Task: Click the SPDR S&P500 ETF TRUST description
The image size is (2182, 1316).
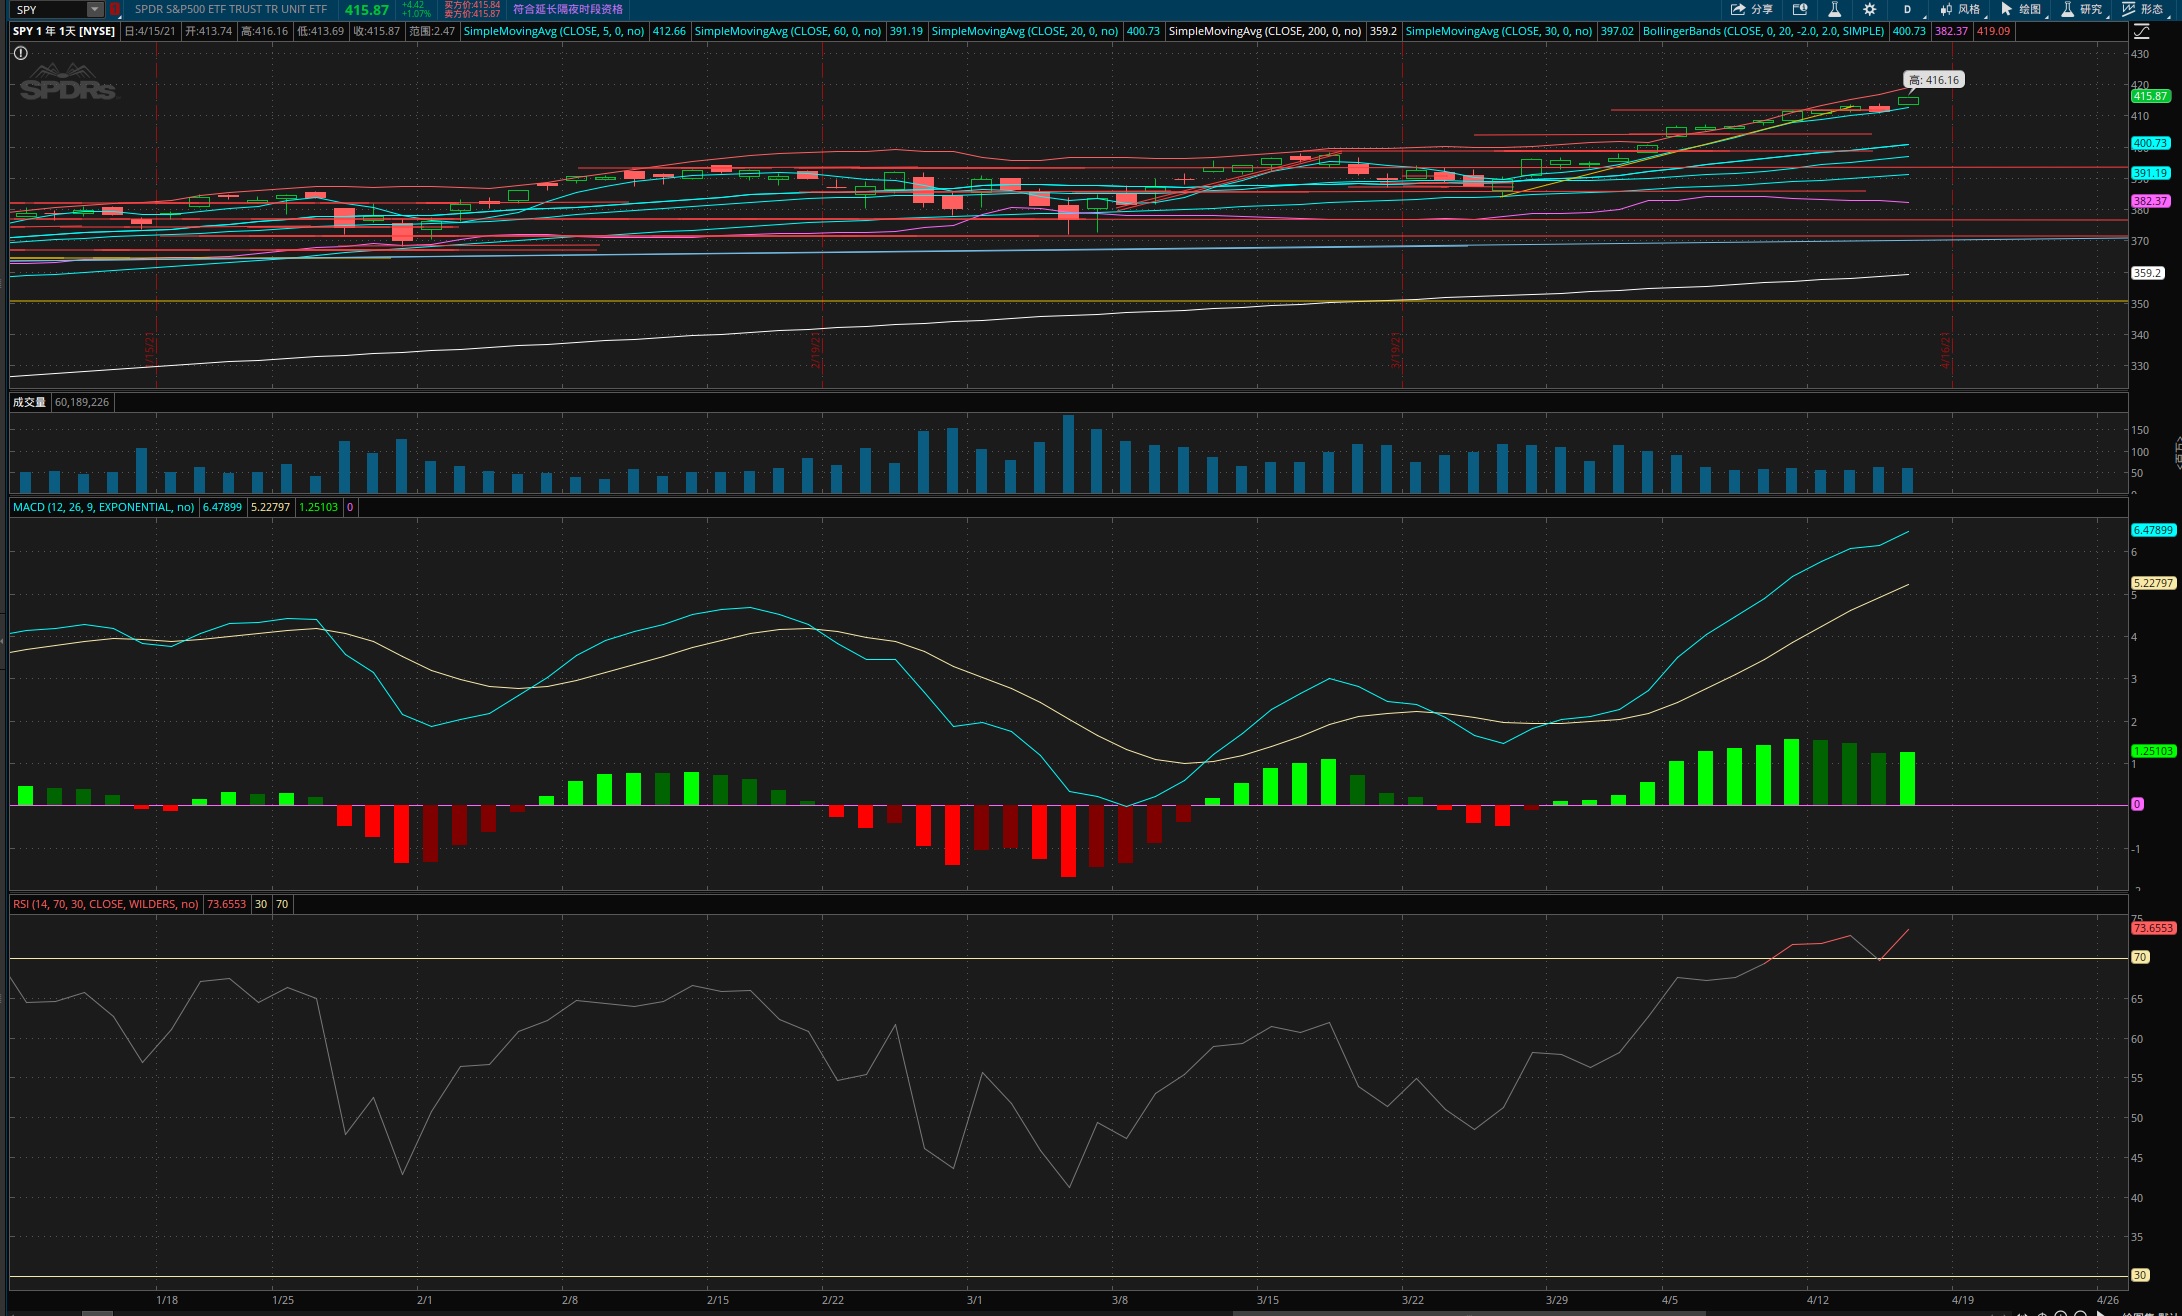Action: pos(231,9)
